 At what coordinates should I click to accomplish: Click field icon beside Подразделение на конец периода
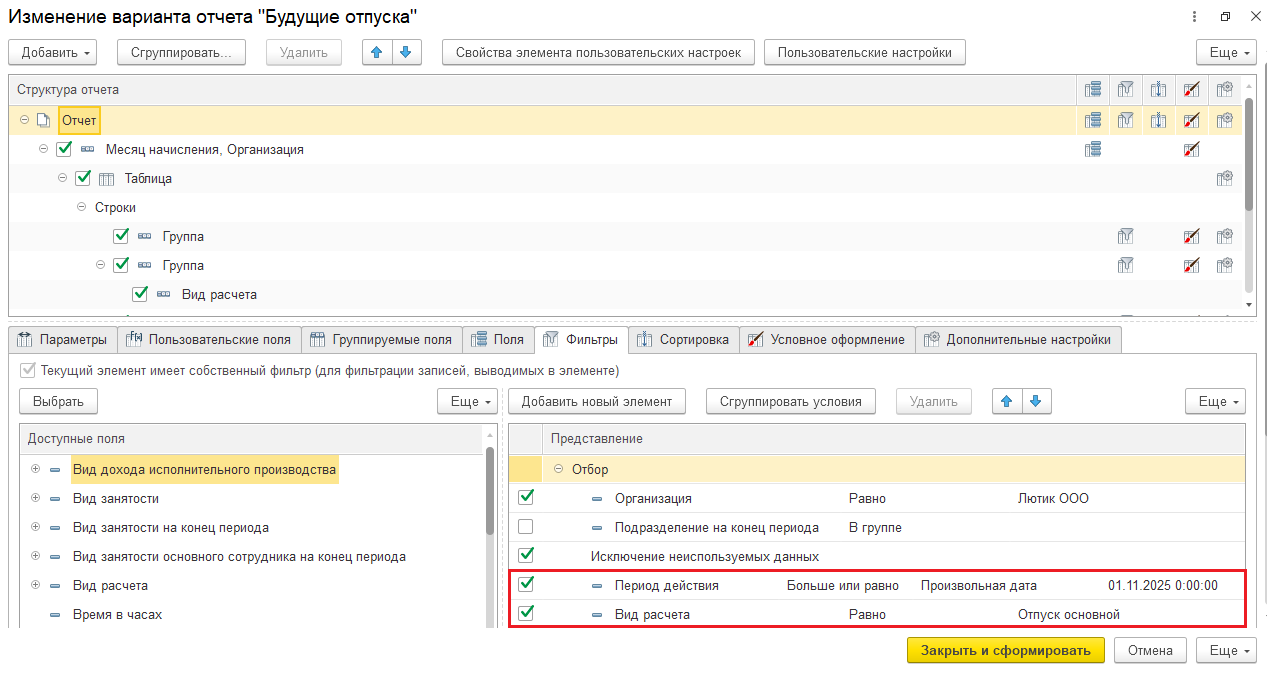(x=597, y=527)
